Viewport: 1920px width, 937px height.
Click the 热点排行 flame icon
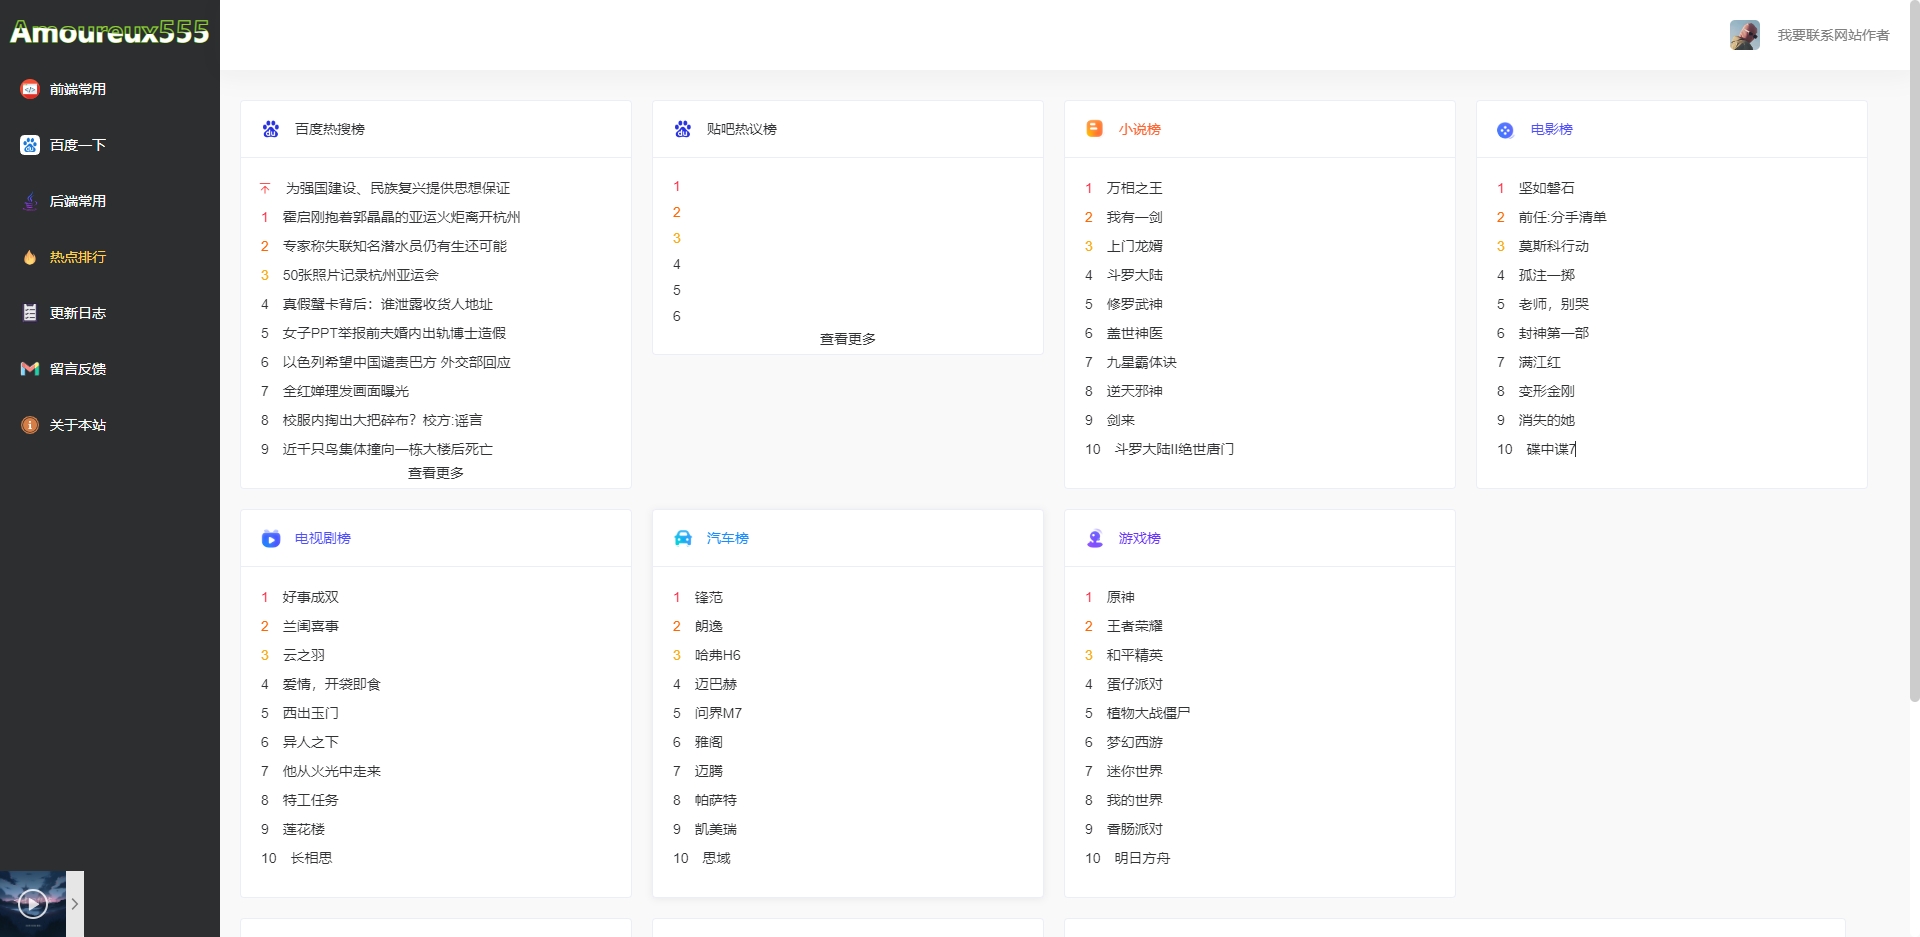coord(30,257)
